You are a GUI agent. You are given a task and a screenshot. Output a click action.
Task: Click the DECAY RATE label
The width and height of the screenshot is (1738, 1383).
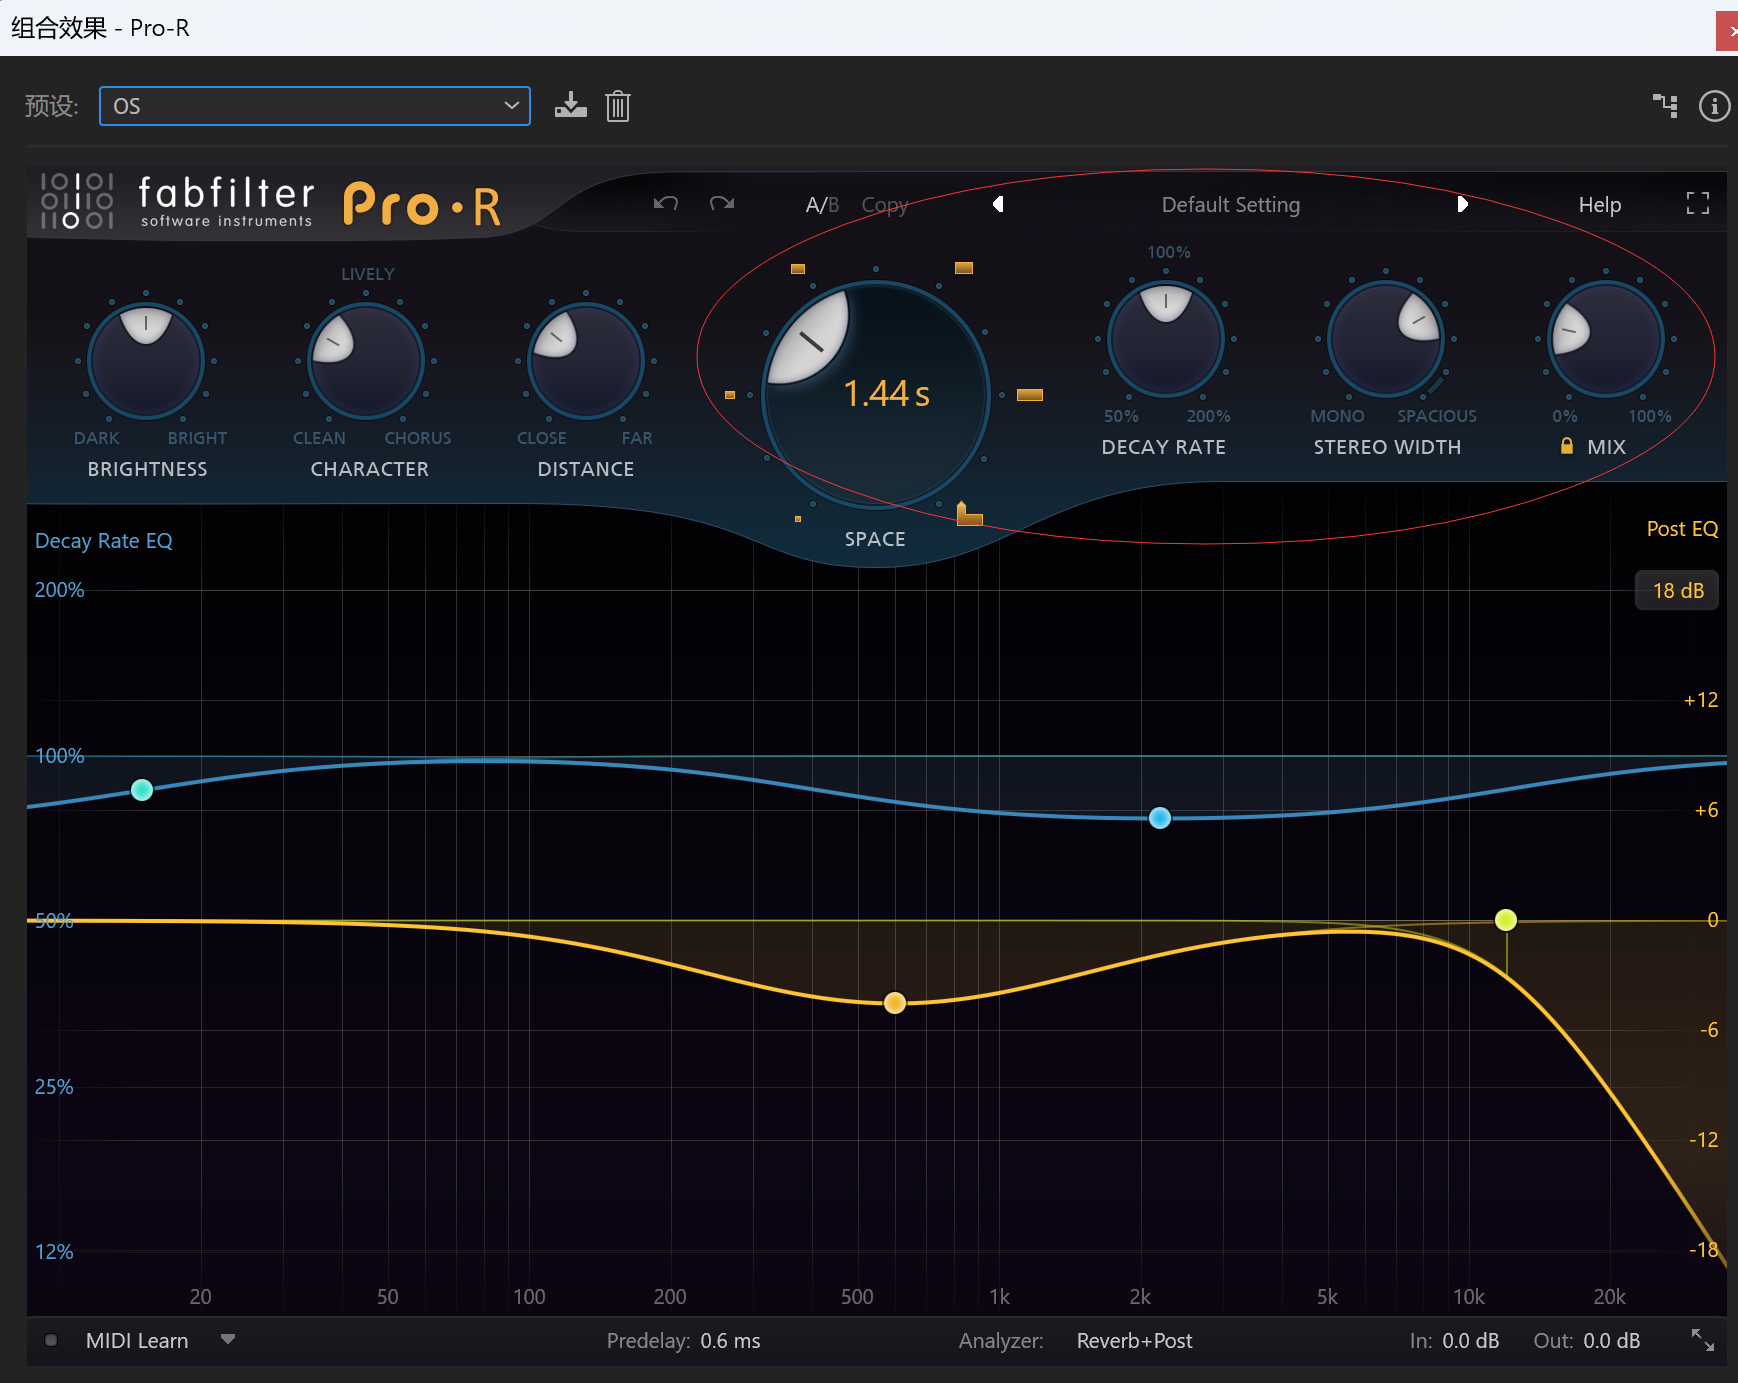1164,447
